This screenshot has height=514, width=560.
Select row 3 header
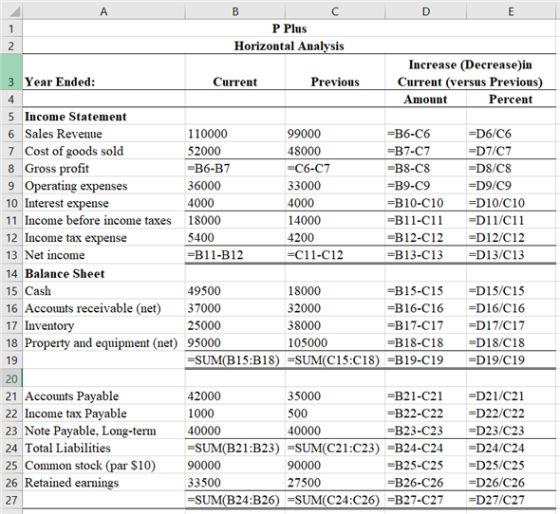(x=11, y=72)
